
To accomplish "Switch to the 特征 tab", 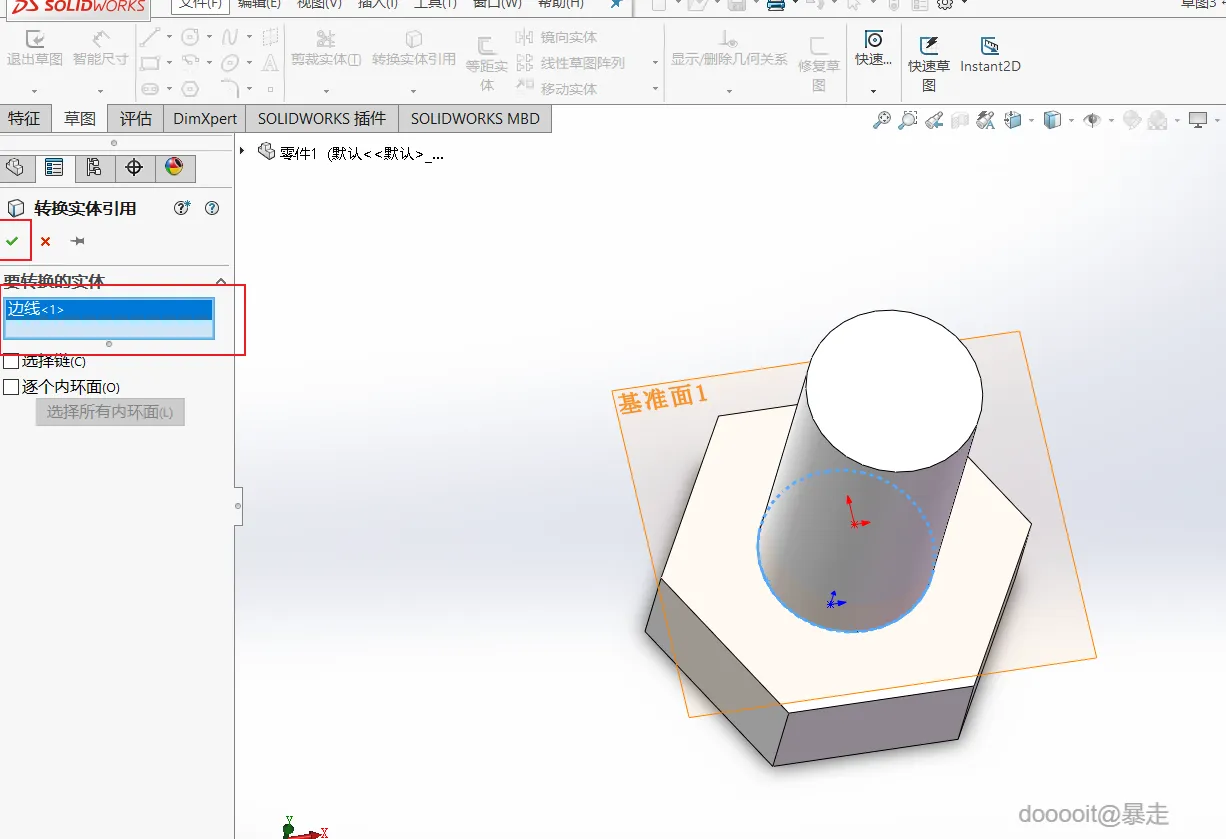I will [24, 118].
